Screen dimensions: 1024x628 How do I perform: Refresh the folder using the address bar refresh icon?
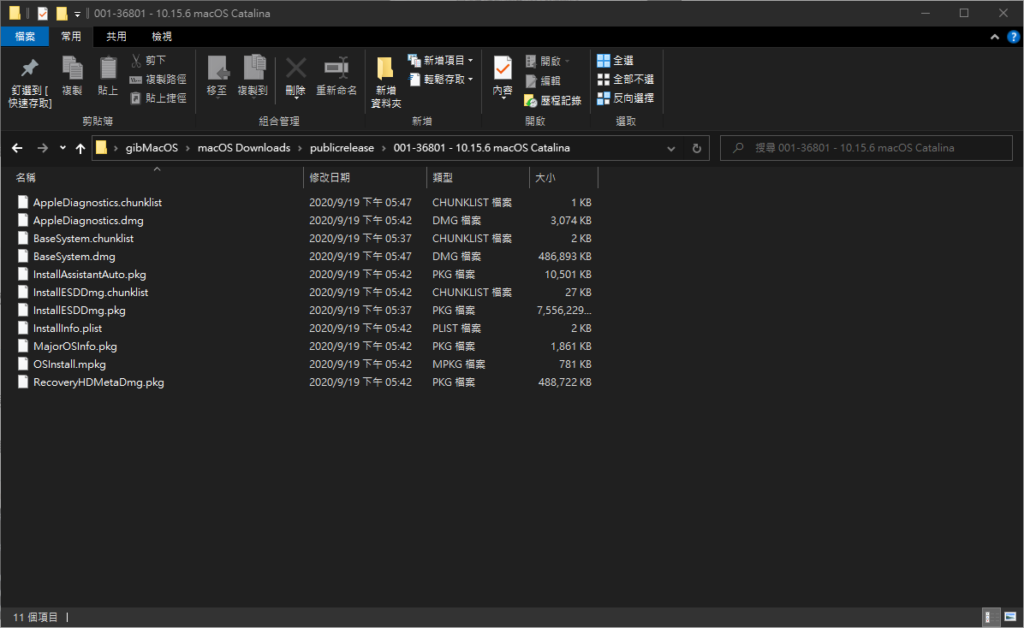(697, 148)
